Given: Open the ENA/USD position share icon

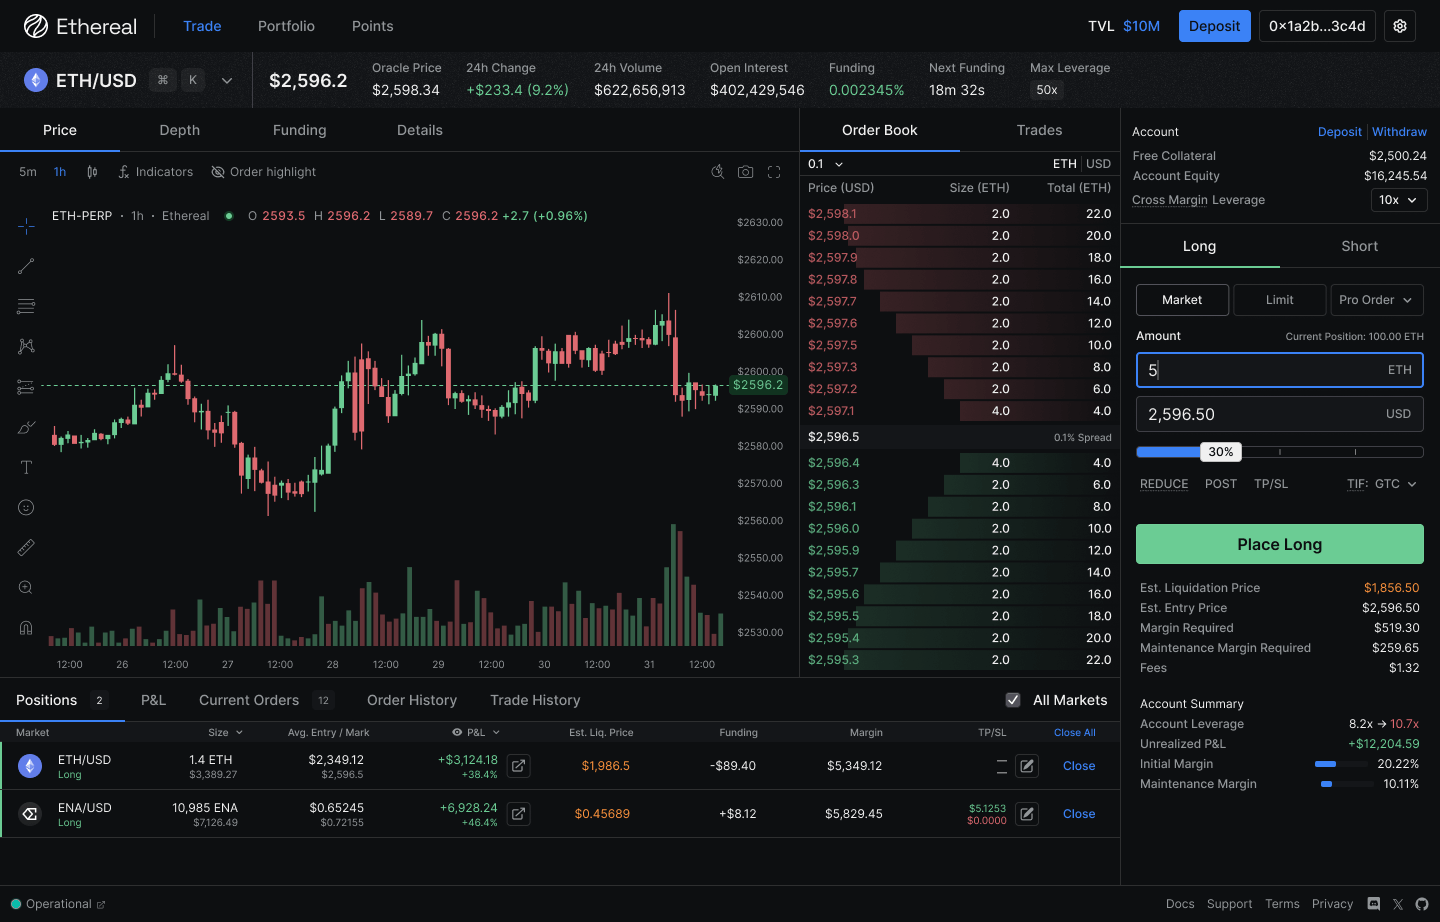Looking at the screenshot, I should coord(518,814).
